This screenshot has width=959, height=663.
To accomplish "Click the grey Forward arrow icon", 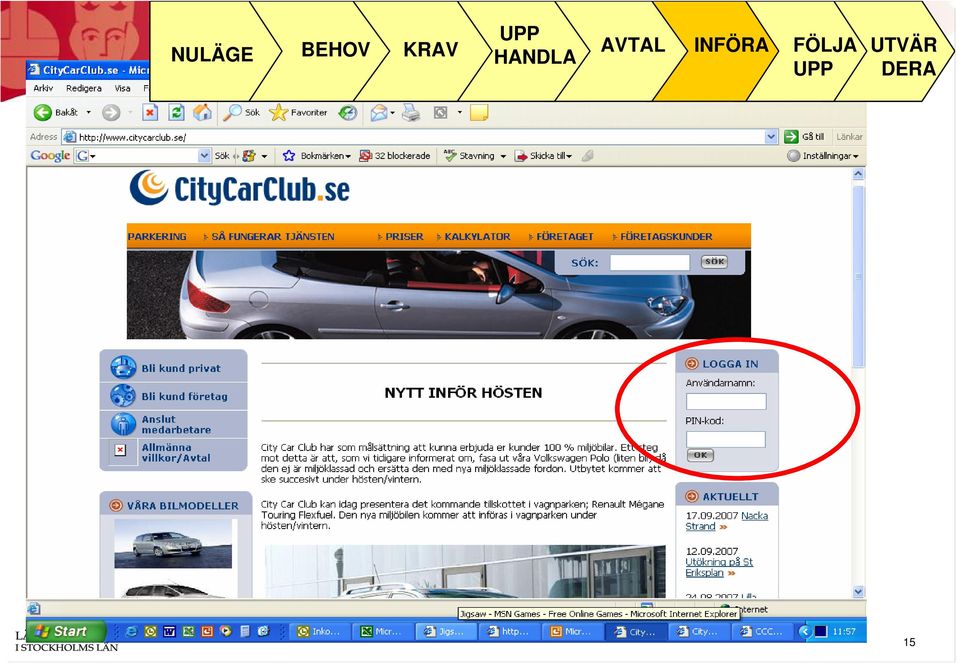I will click(x=111, y=113).
